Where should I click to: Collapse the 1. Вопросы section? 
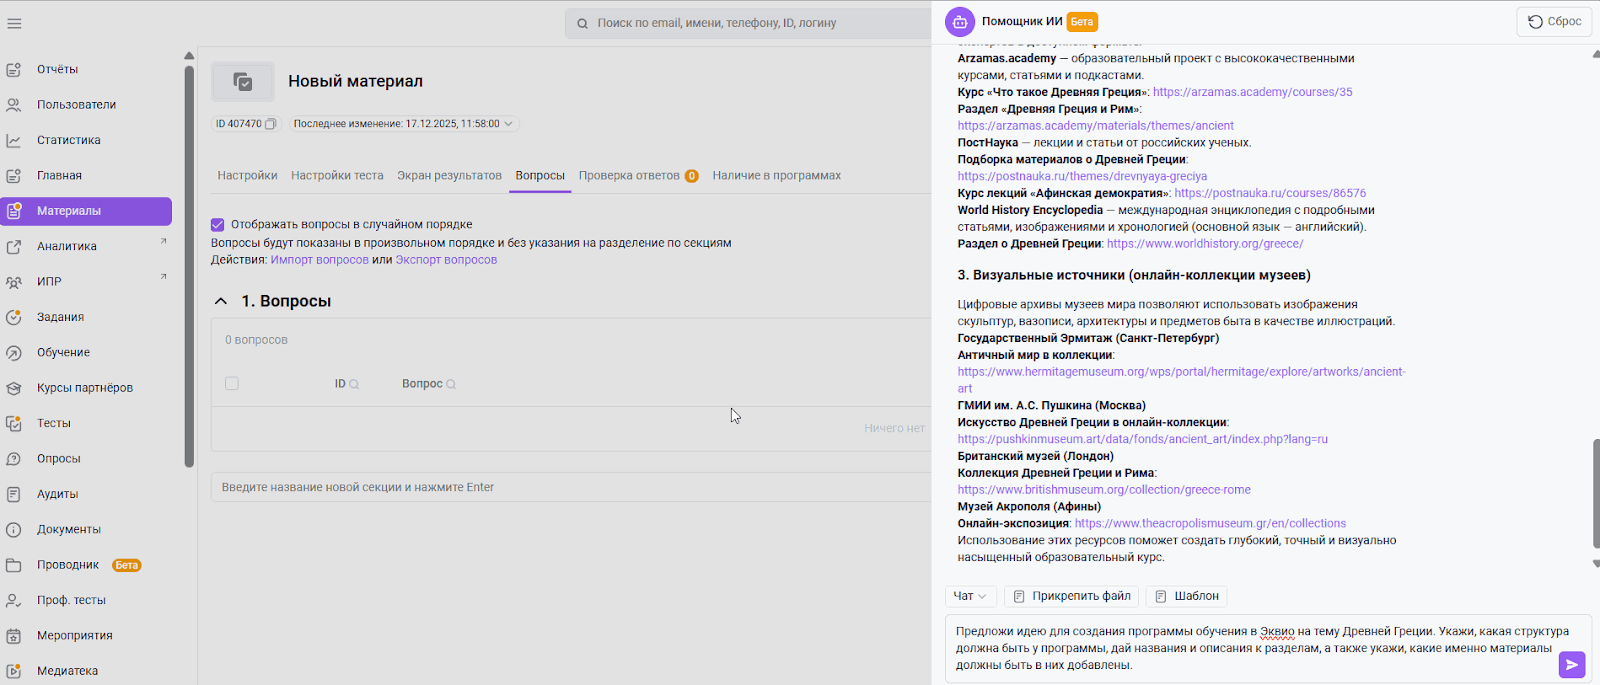[x=221, y=301]
